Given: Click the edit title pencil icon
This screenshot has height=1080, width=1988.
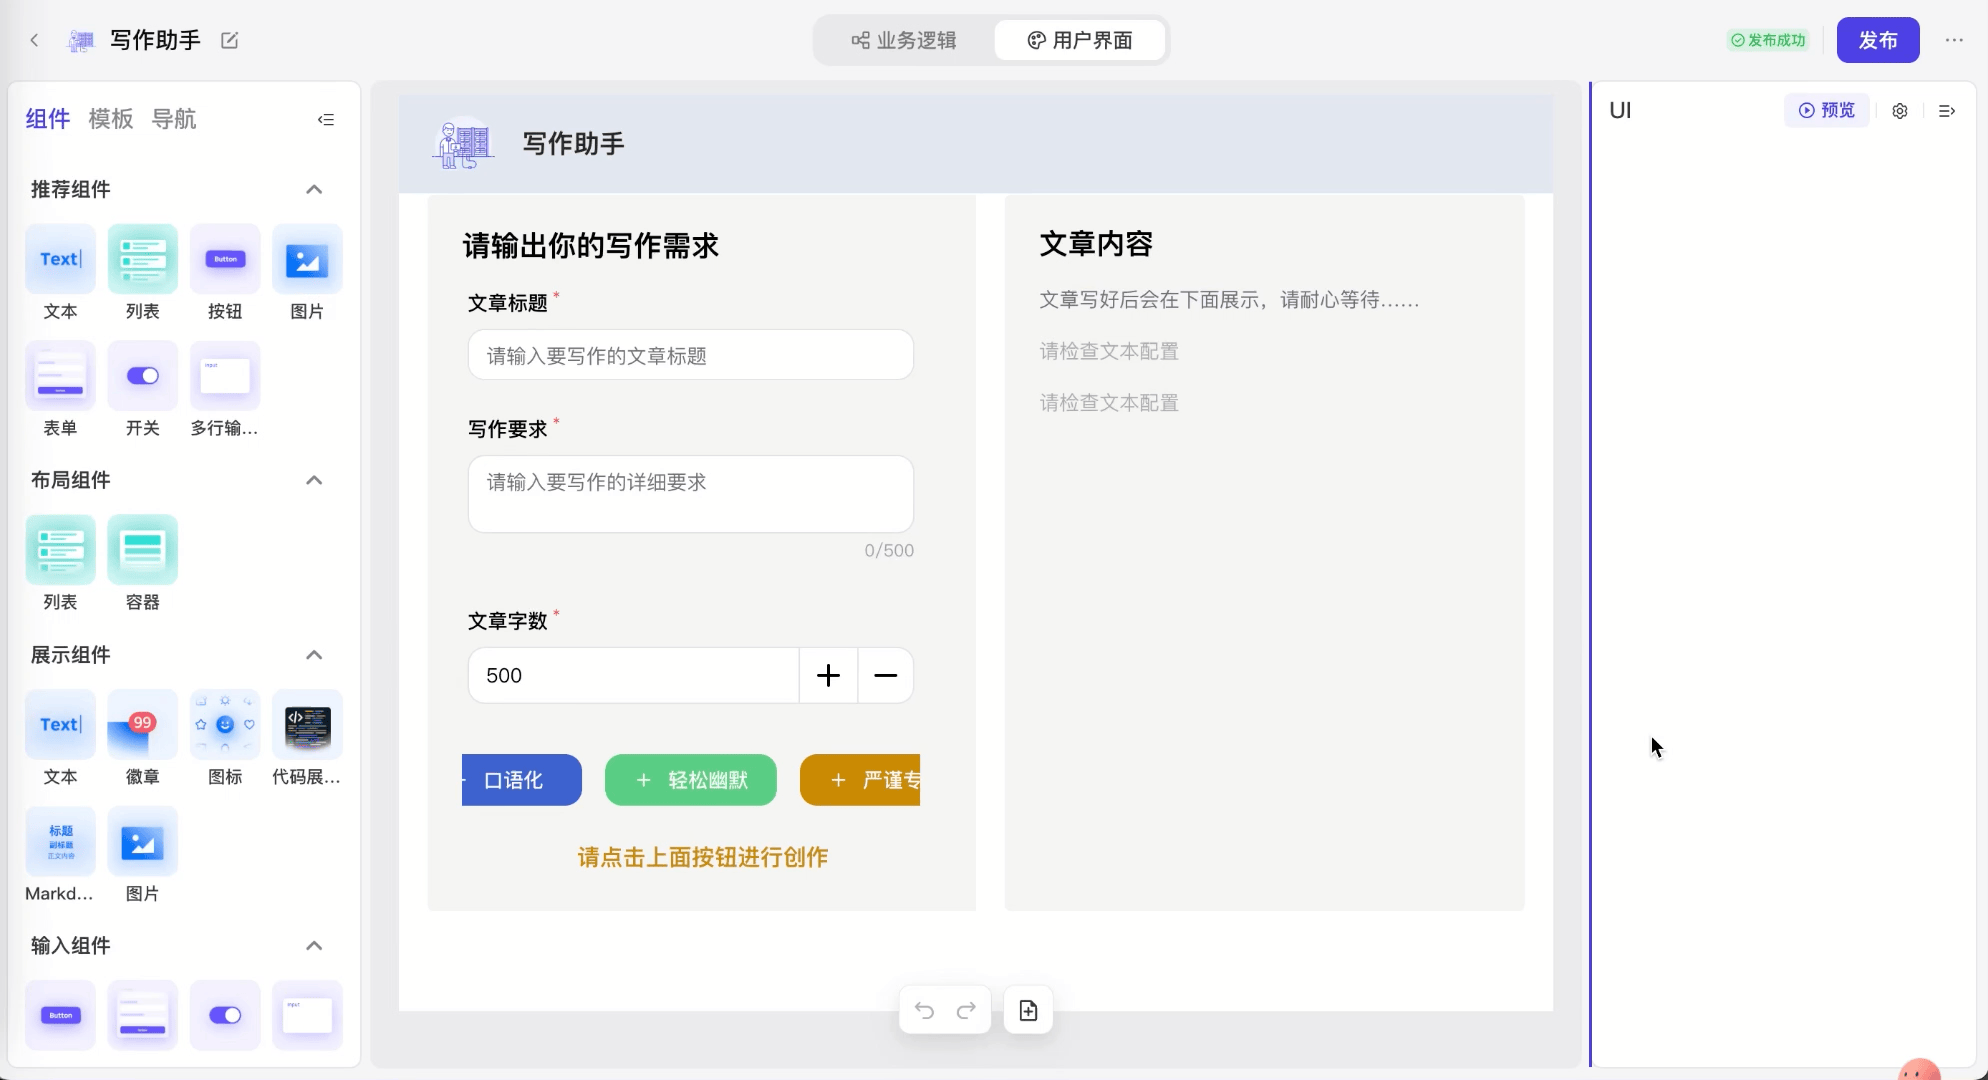Looking at the screenshot, I should tap(229, 40).
